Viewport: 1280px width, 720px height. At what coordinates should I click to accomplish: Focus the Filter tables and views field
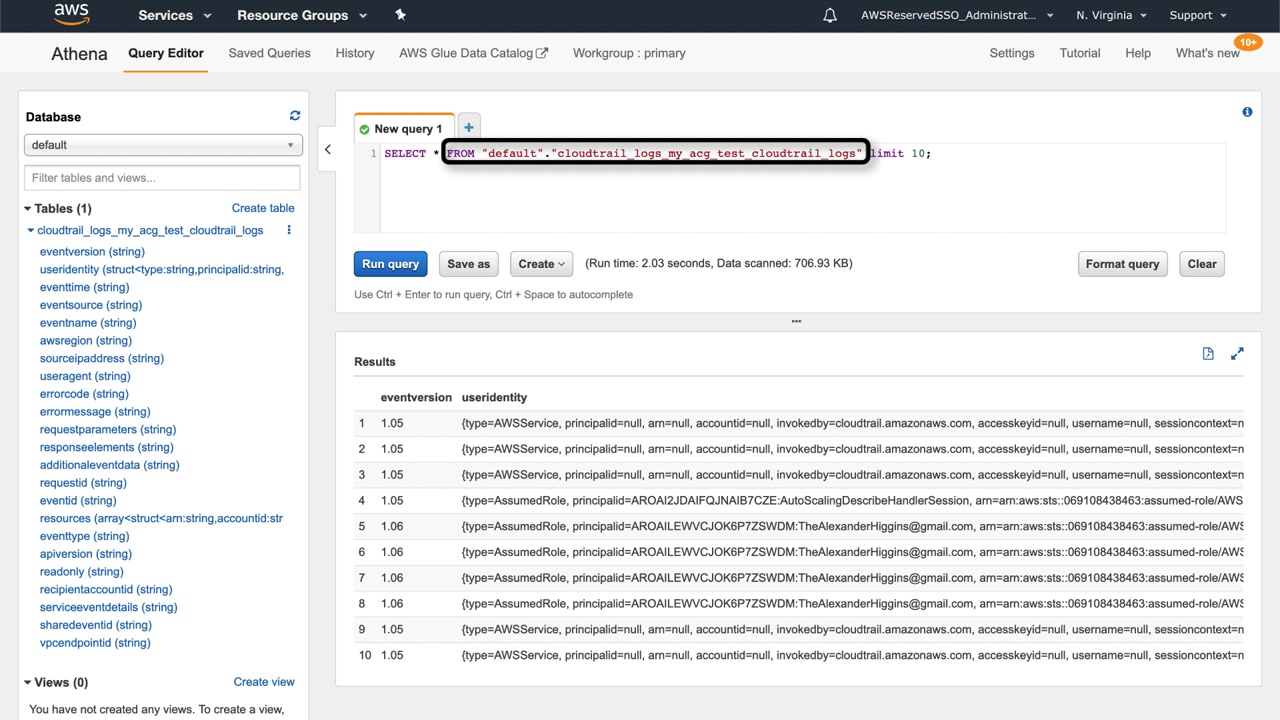coord(162,178)
